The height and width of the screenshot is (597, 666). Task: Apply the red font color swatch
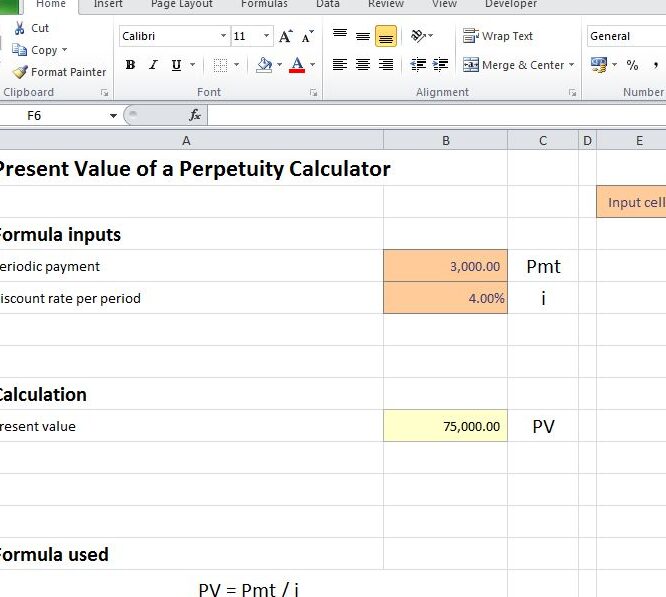tap(297, 65)
